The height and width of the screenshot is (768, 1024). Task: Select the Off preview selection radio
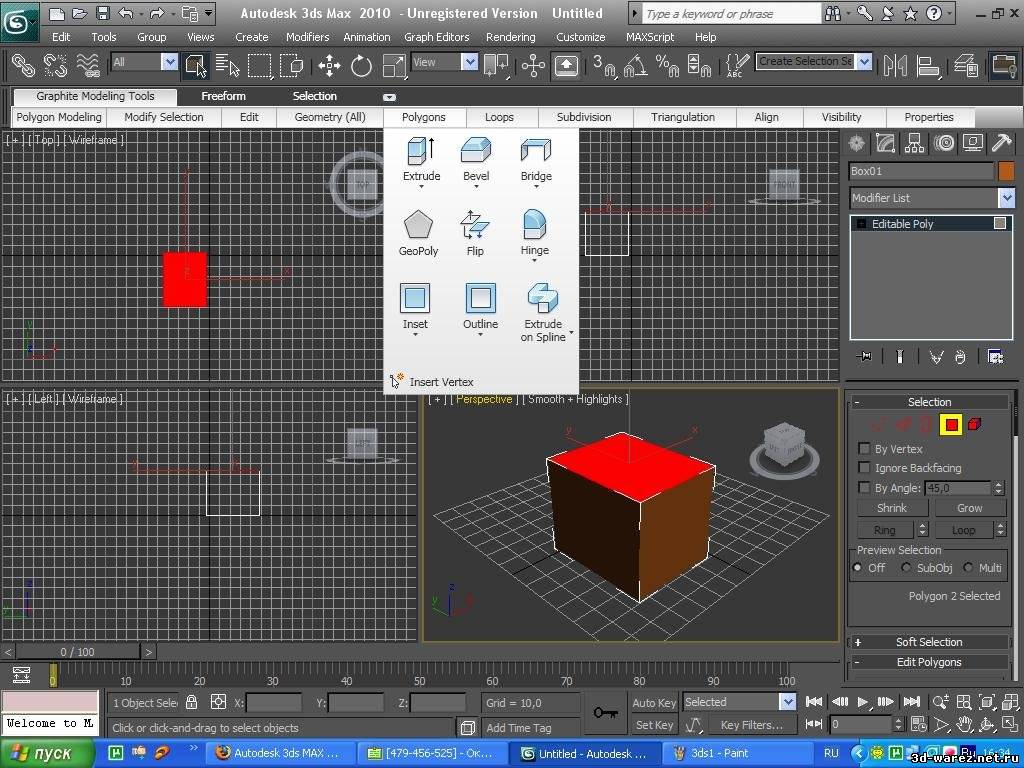point(857,568)
